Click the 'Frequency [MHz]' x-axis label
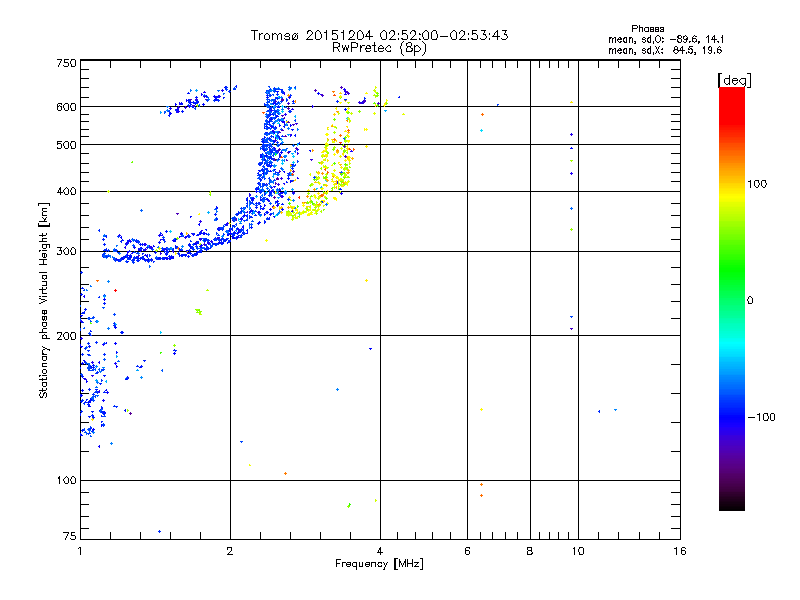 tap(379, 564)
